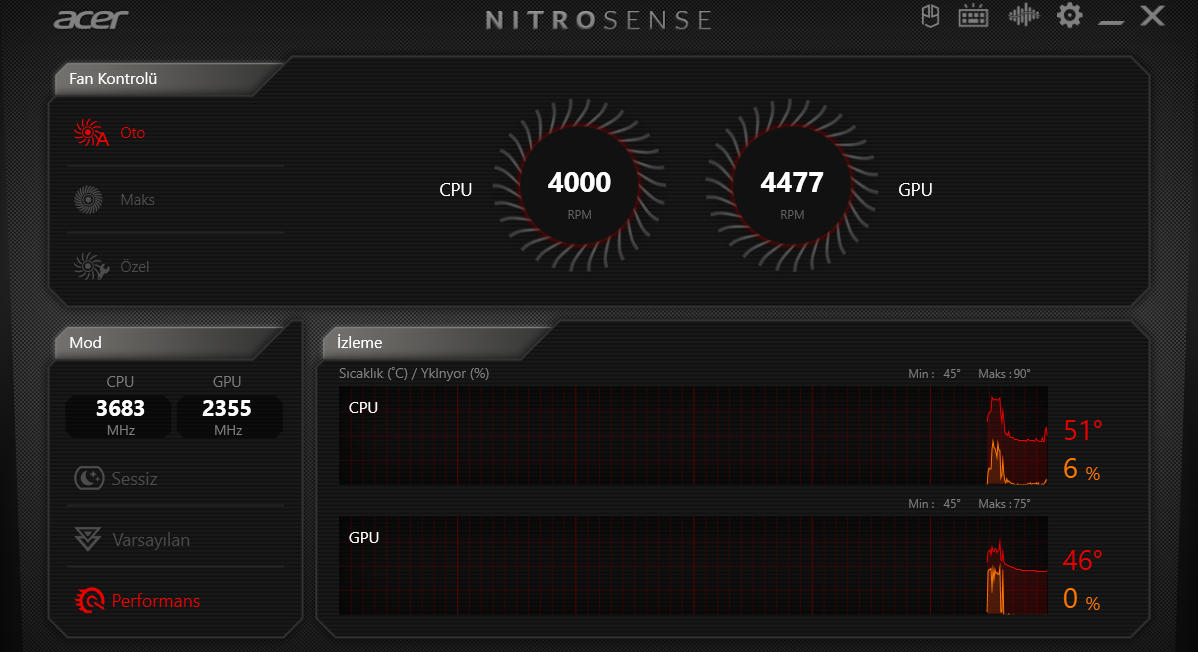Close the NitroSense window
Image resolution: width=1198 pixels, height=652 pixels.
[1152, 16]
